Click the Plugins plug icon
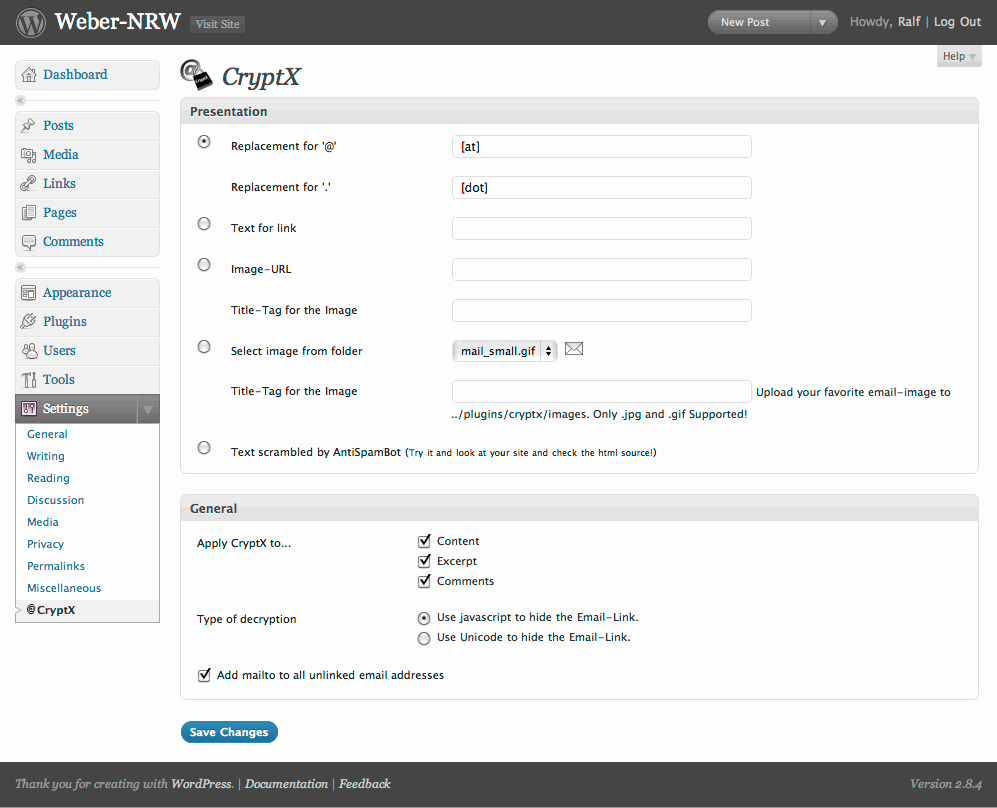Image resolution: width=997 pixels, height=808 pixels. 29,322
